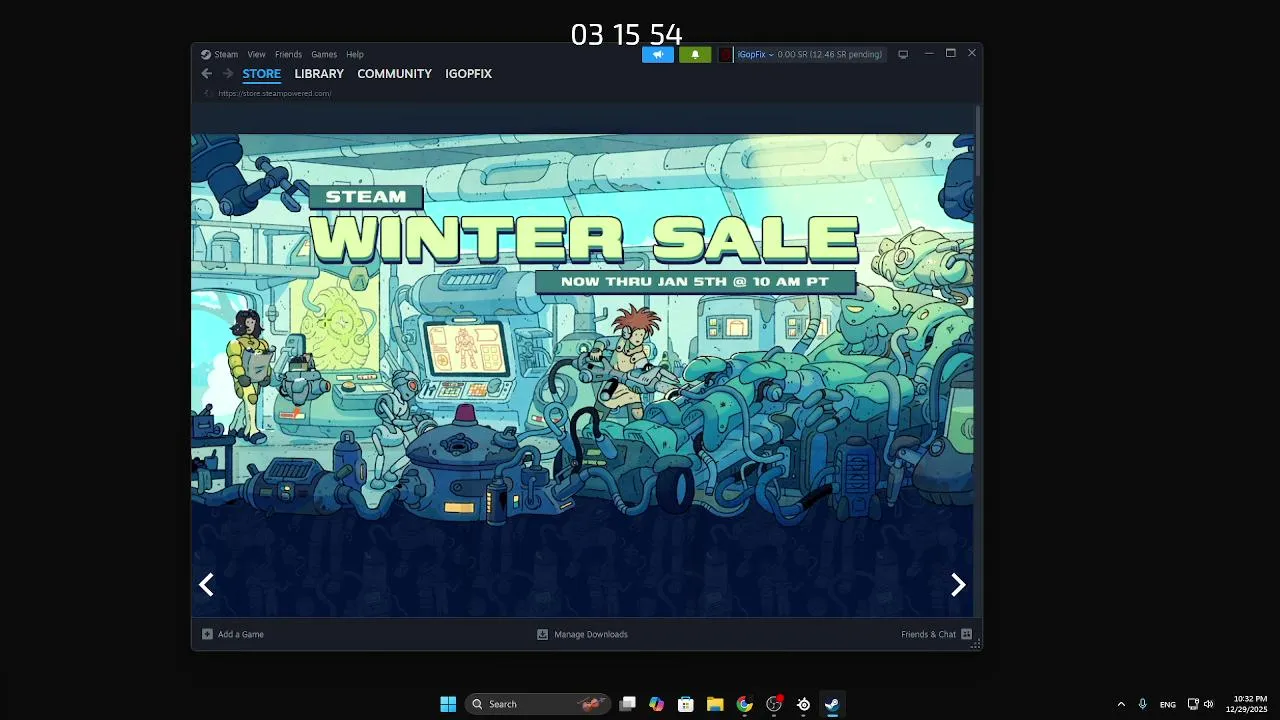Open the Windows Start menu
1280x720 pixels.
coord(448,704)
